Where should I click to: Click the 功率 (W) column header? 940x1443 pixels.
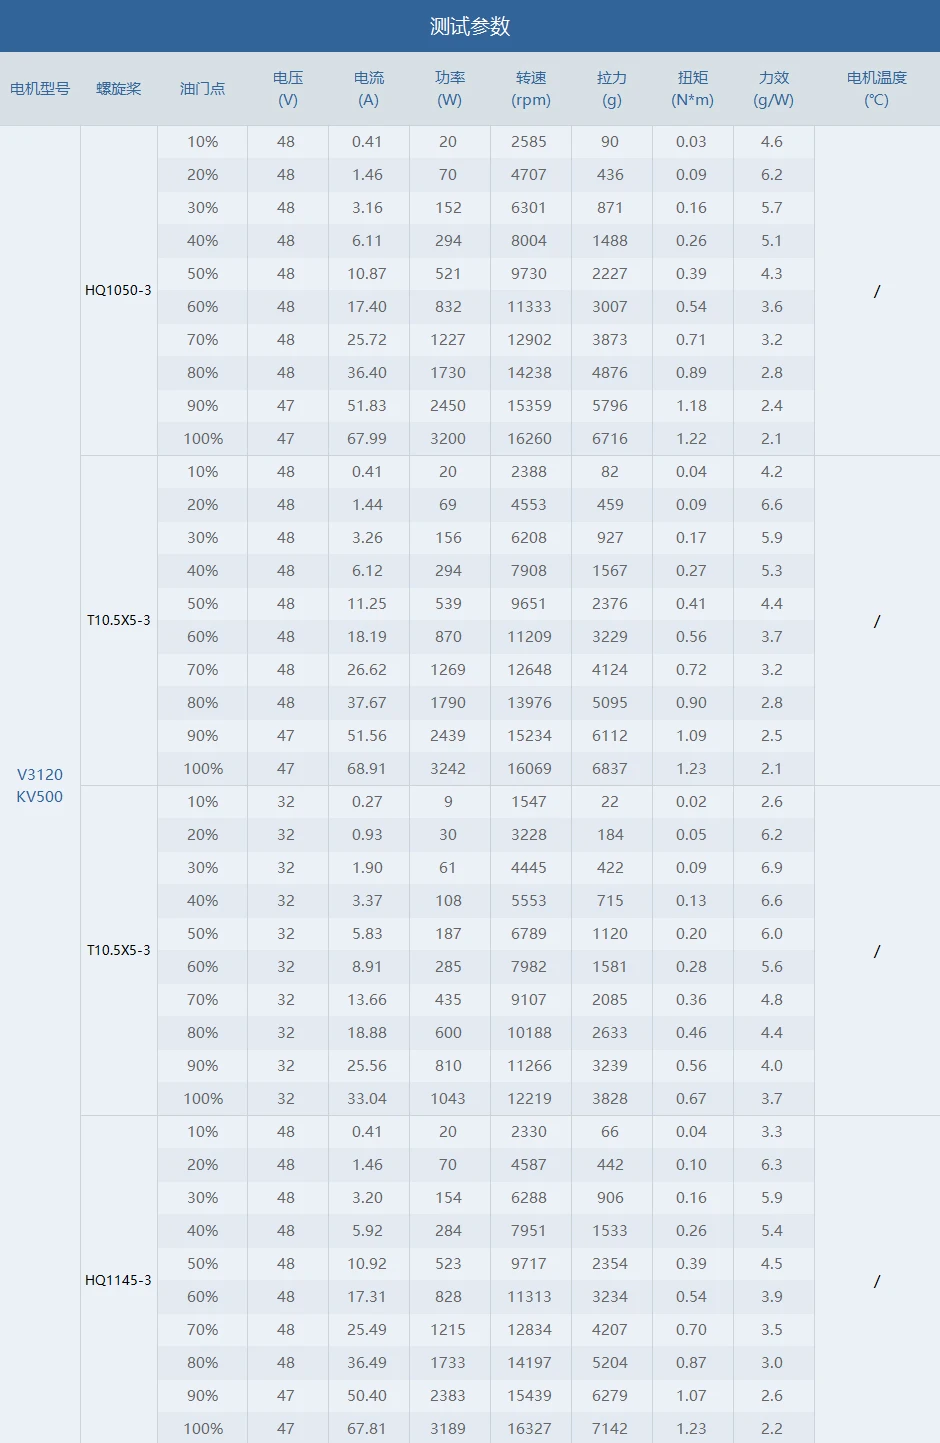(x=450, y=89)
